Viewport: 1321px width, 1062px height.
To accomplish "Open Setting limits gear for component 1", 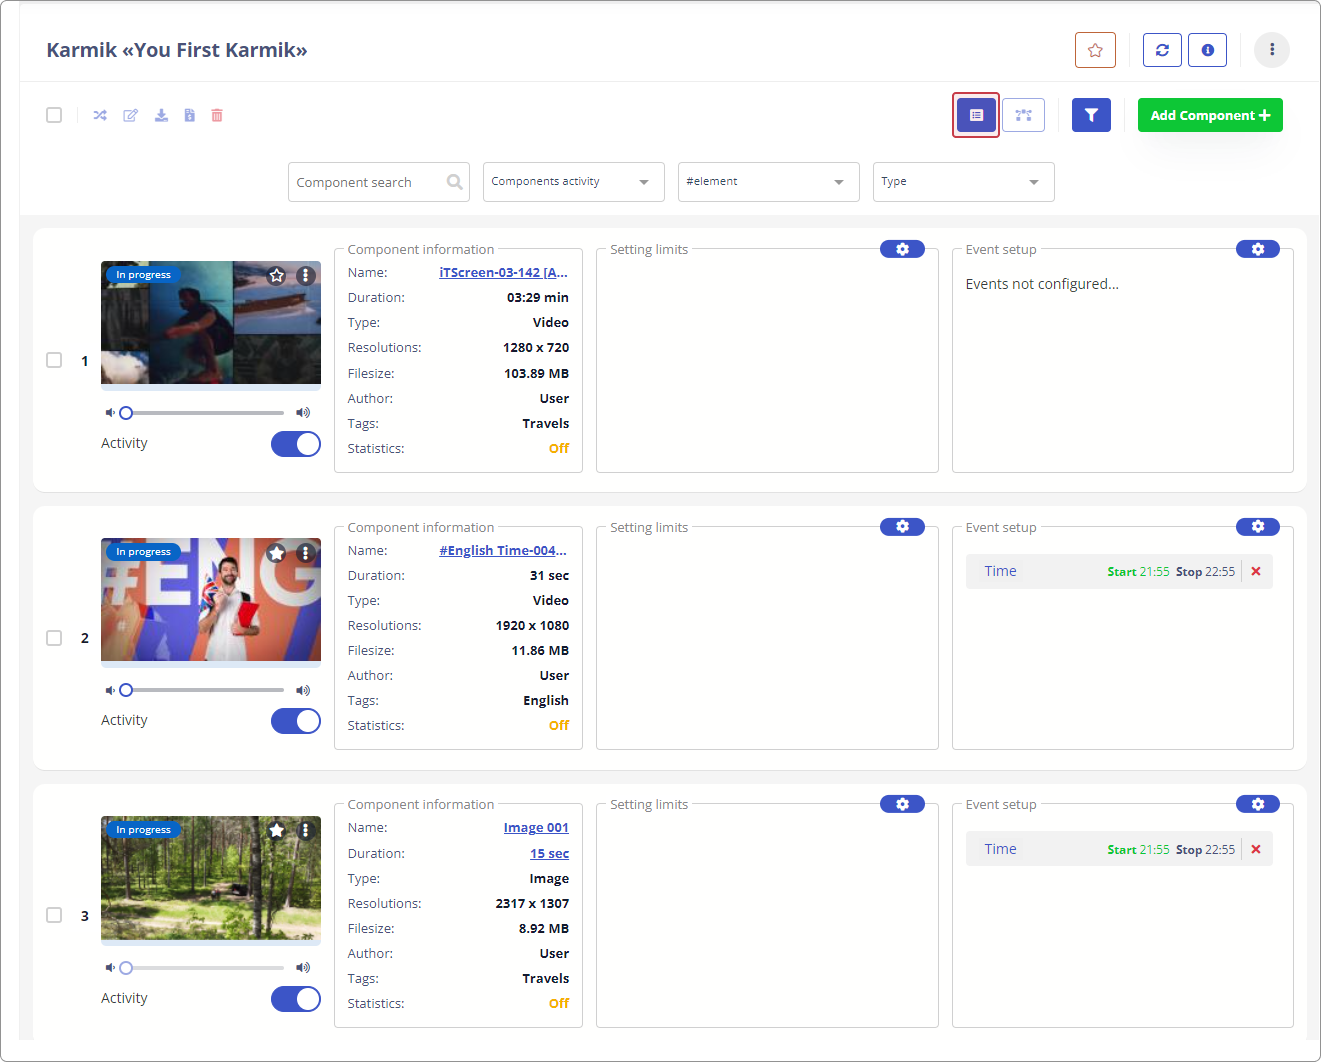I will (902, 249).
